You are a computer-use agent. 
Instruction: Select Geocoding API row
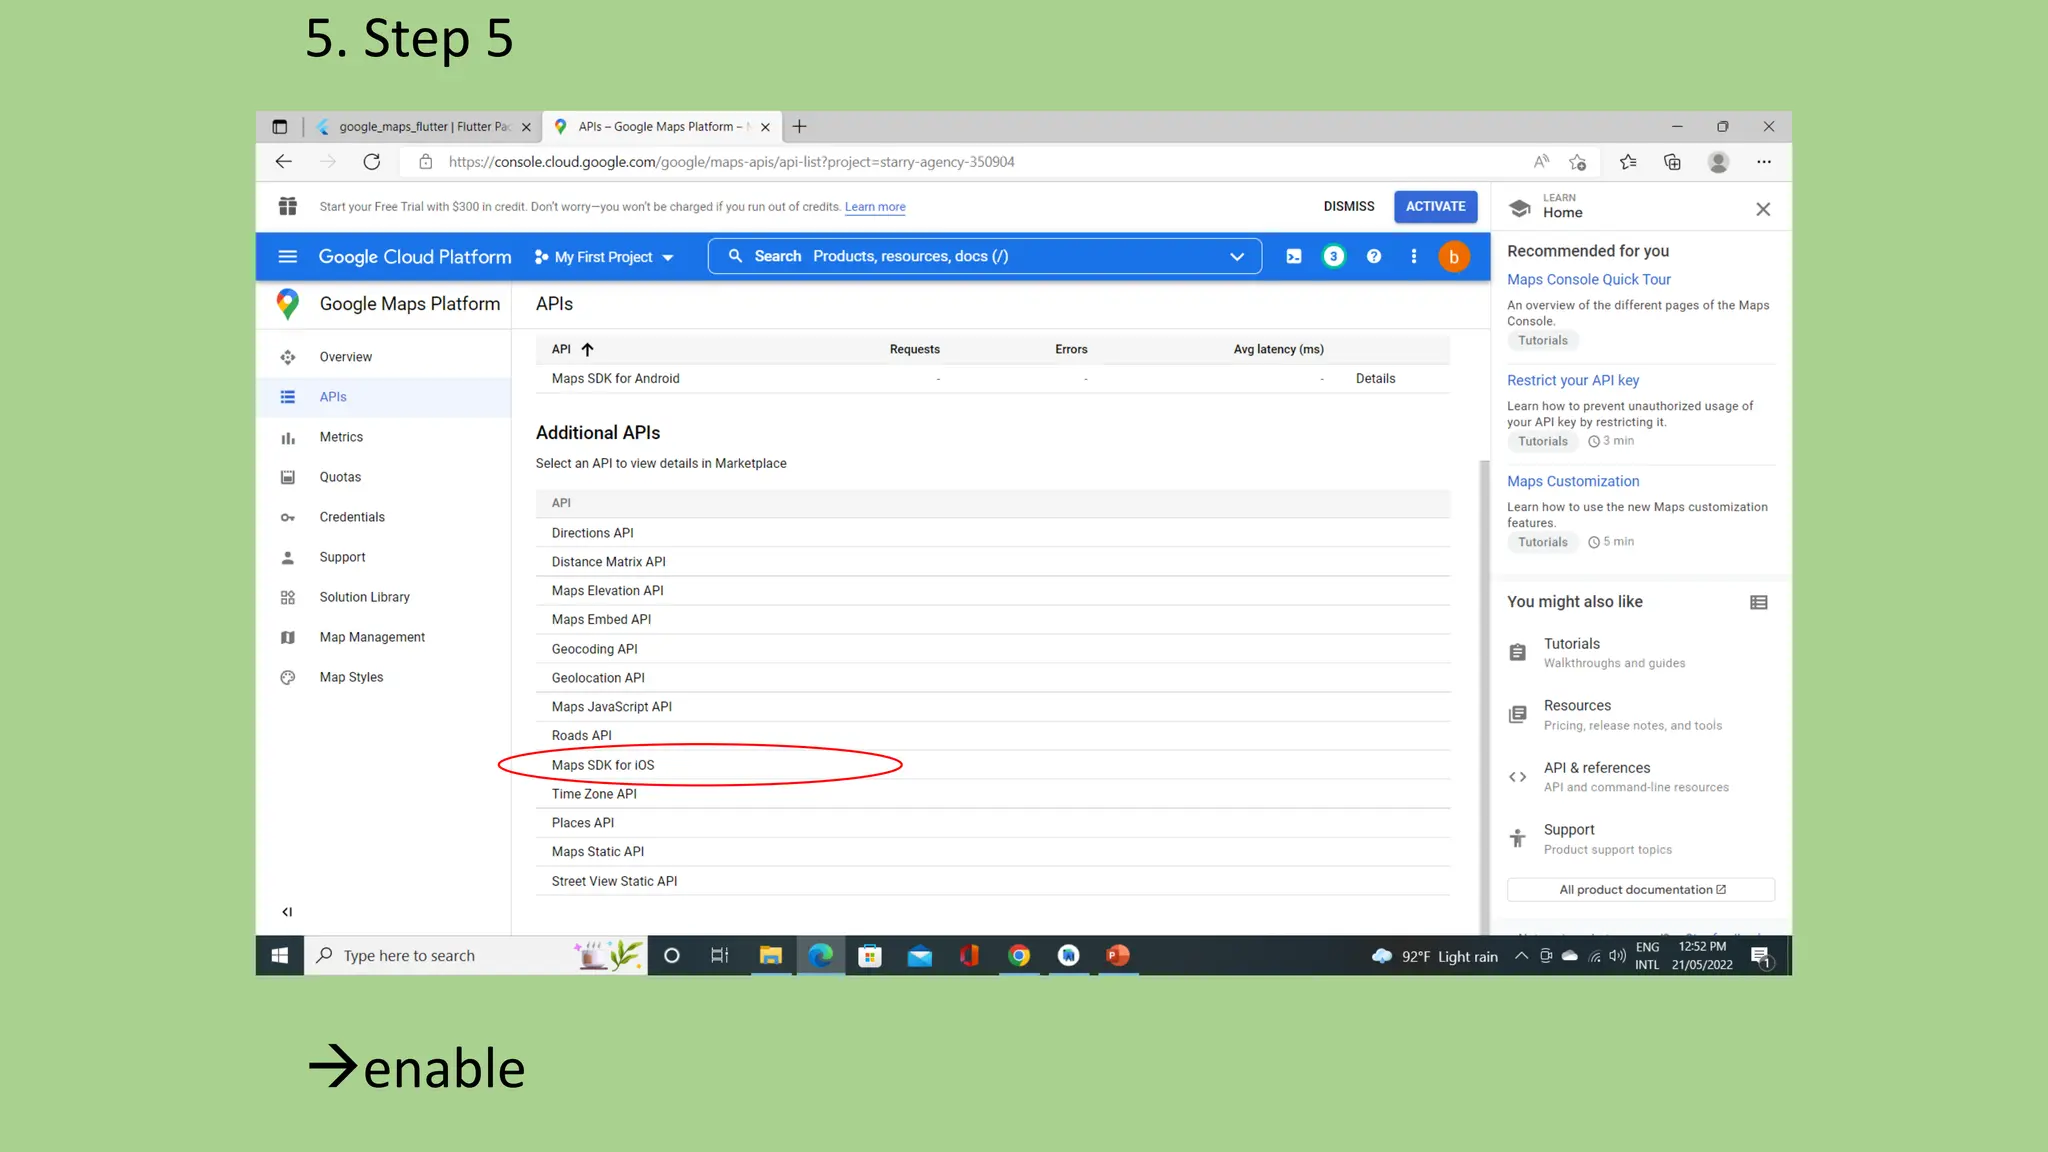click(x=993, y=649)
